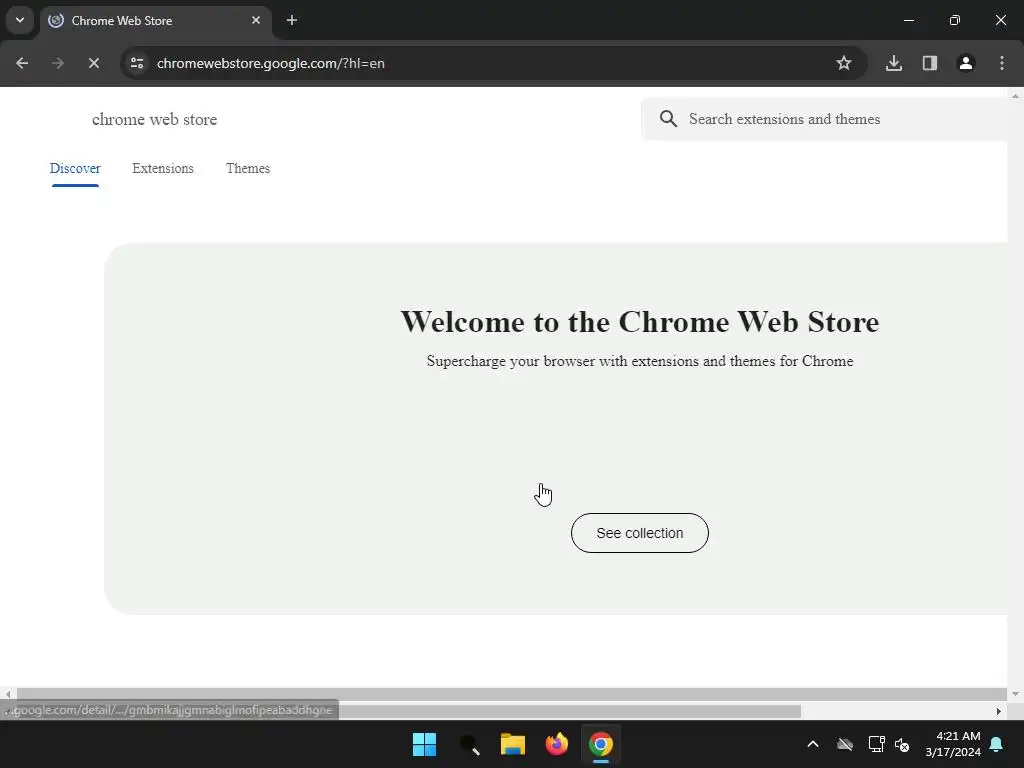1024x768 pixels.
Task: Click the chrome web store title
Action: pos(154,120)
